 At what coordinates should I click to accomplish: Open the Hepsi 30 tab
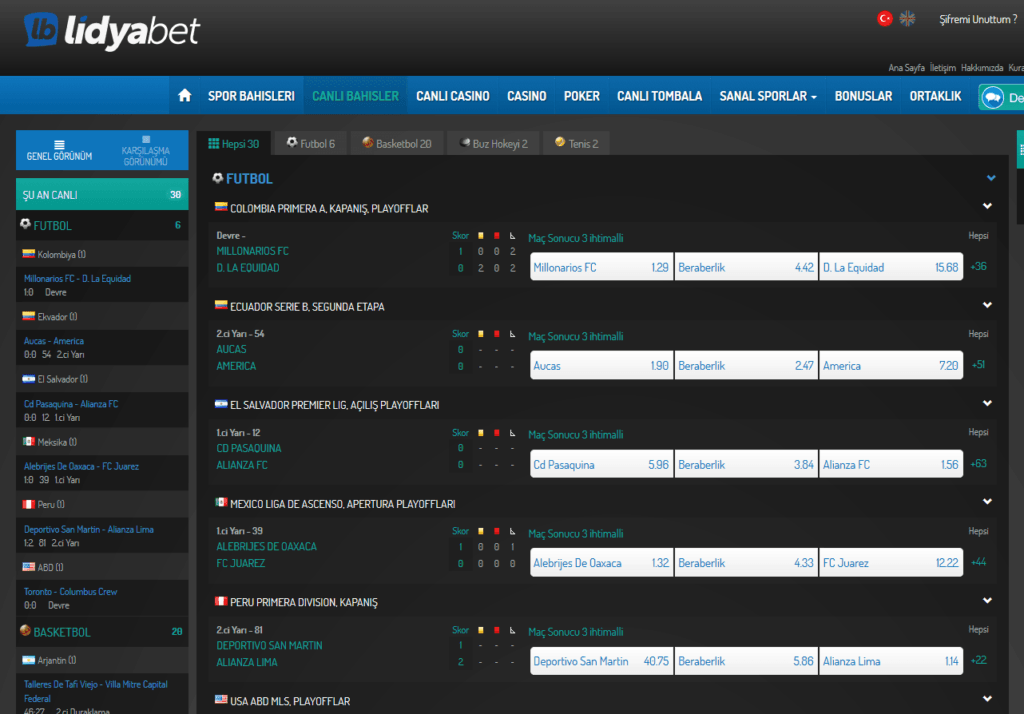233,144
